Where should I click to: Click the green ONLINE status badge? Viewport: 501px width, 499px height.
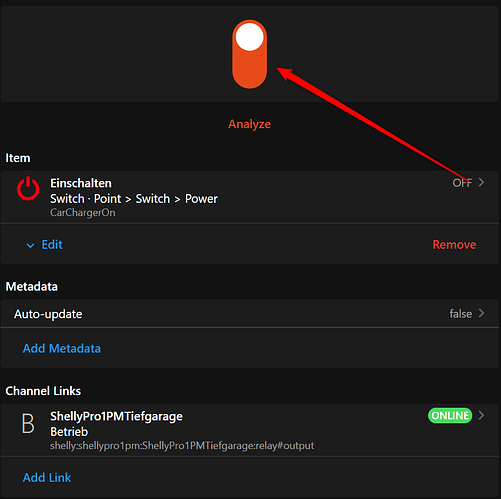[x=450, y=415]
